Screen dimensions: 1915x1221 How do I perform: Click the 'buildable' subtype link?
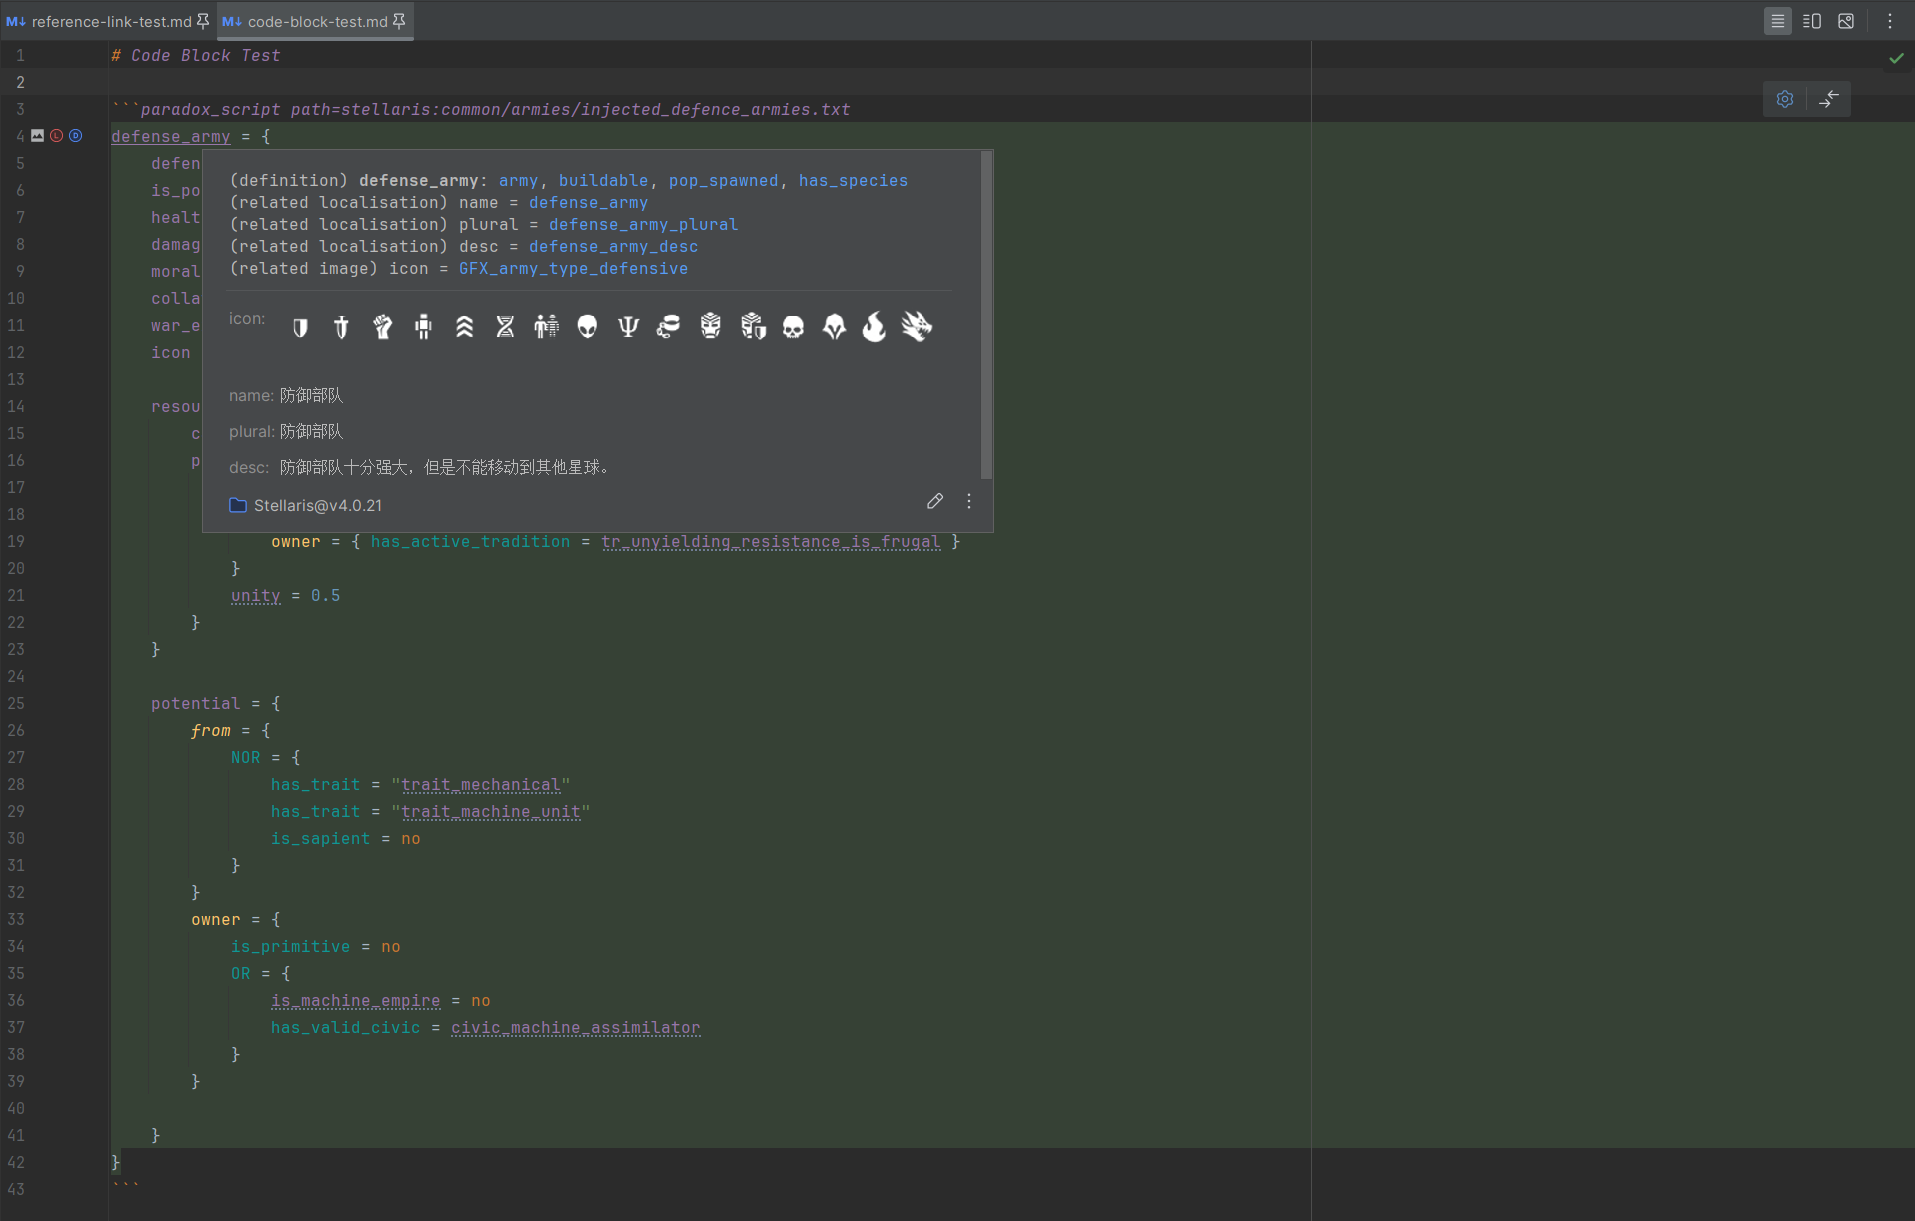603,181
